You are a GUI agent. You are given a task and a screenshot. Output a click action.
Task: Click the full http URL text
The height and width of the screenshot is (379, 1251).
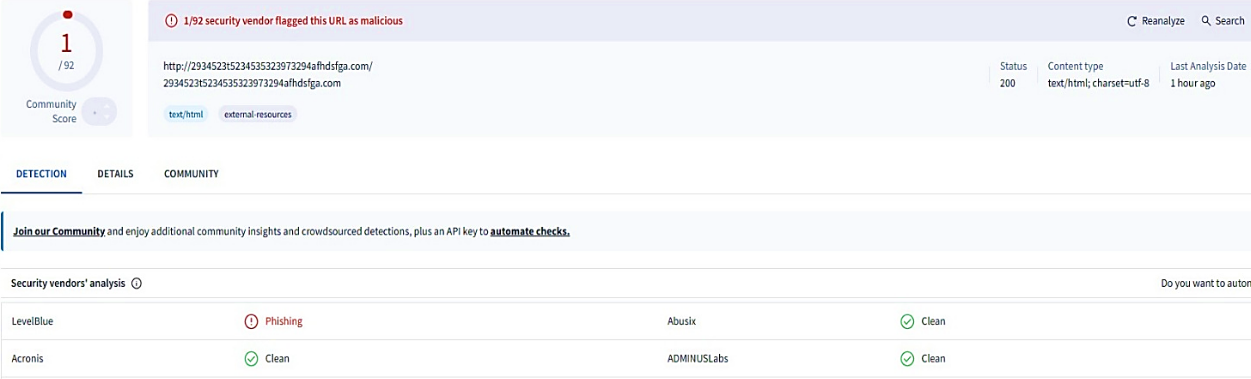[x=268, y=66]
